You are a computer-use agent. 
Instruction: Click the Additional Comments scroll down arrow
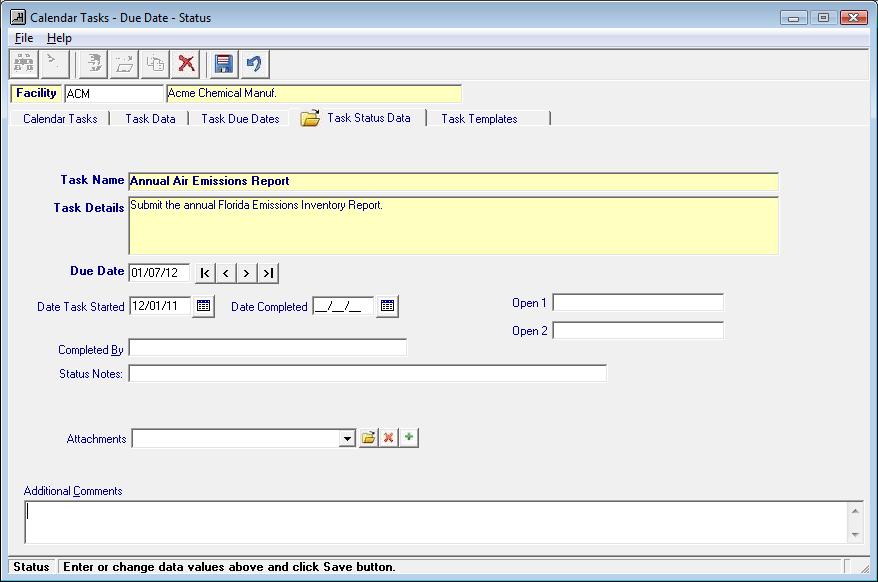pos(855,534)
